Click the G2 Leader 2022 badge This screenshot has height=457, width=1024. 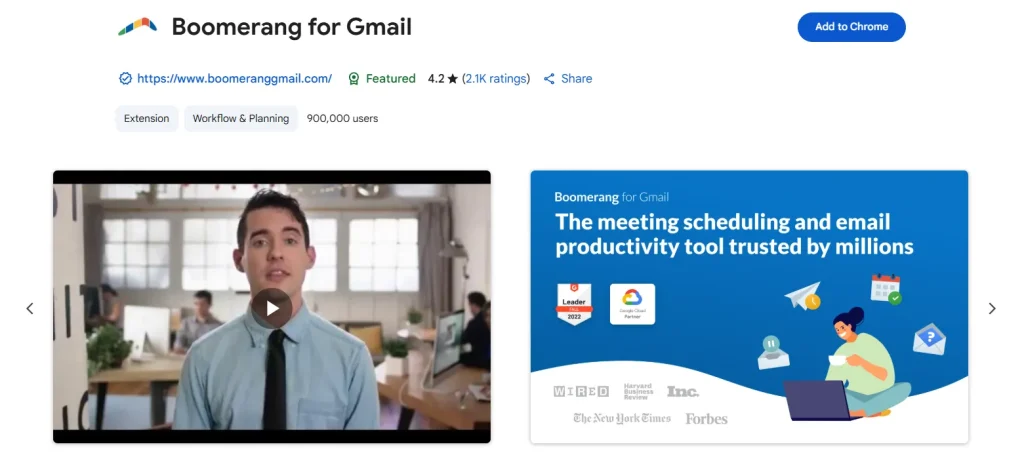574,304
